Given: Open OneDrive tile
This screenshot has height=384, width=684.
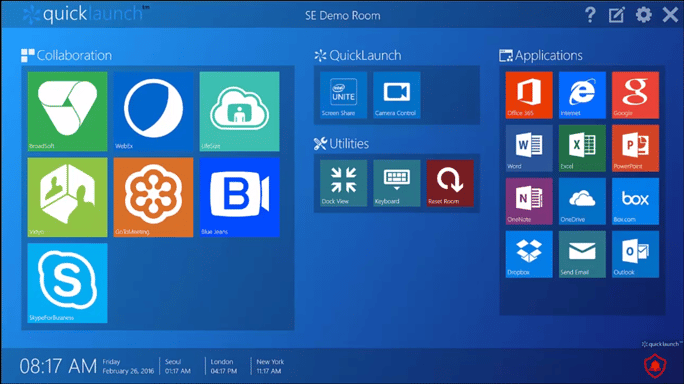Looking at the screenshot, I should coord(582,201).
